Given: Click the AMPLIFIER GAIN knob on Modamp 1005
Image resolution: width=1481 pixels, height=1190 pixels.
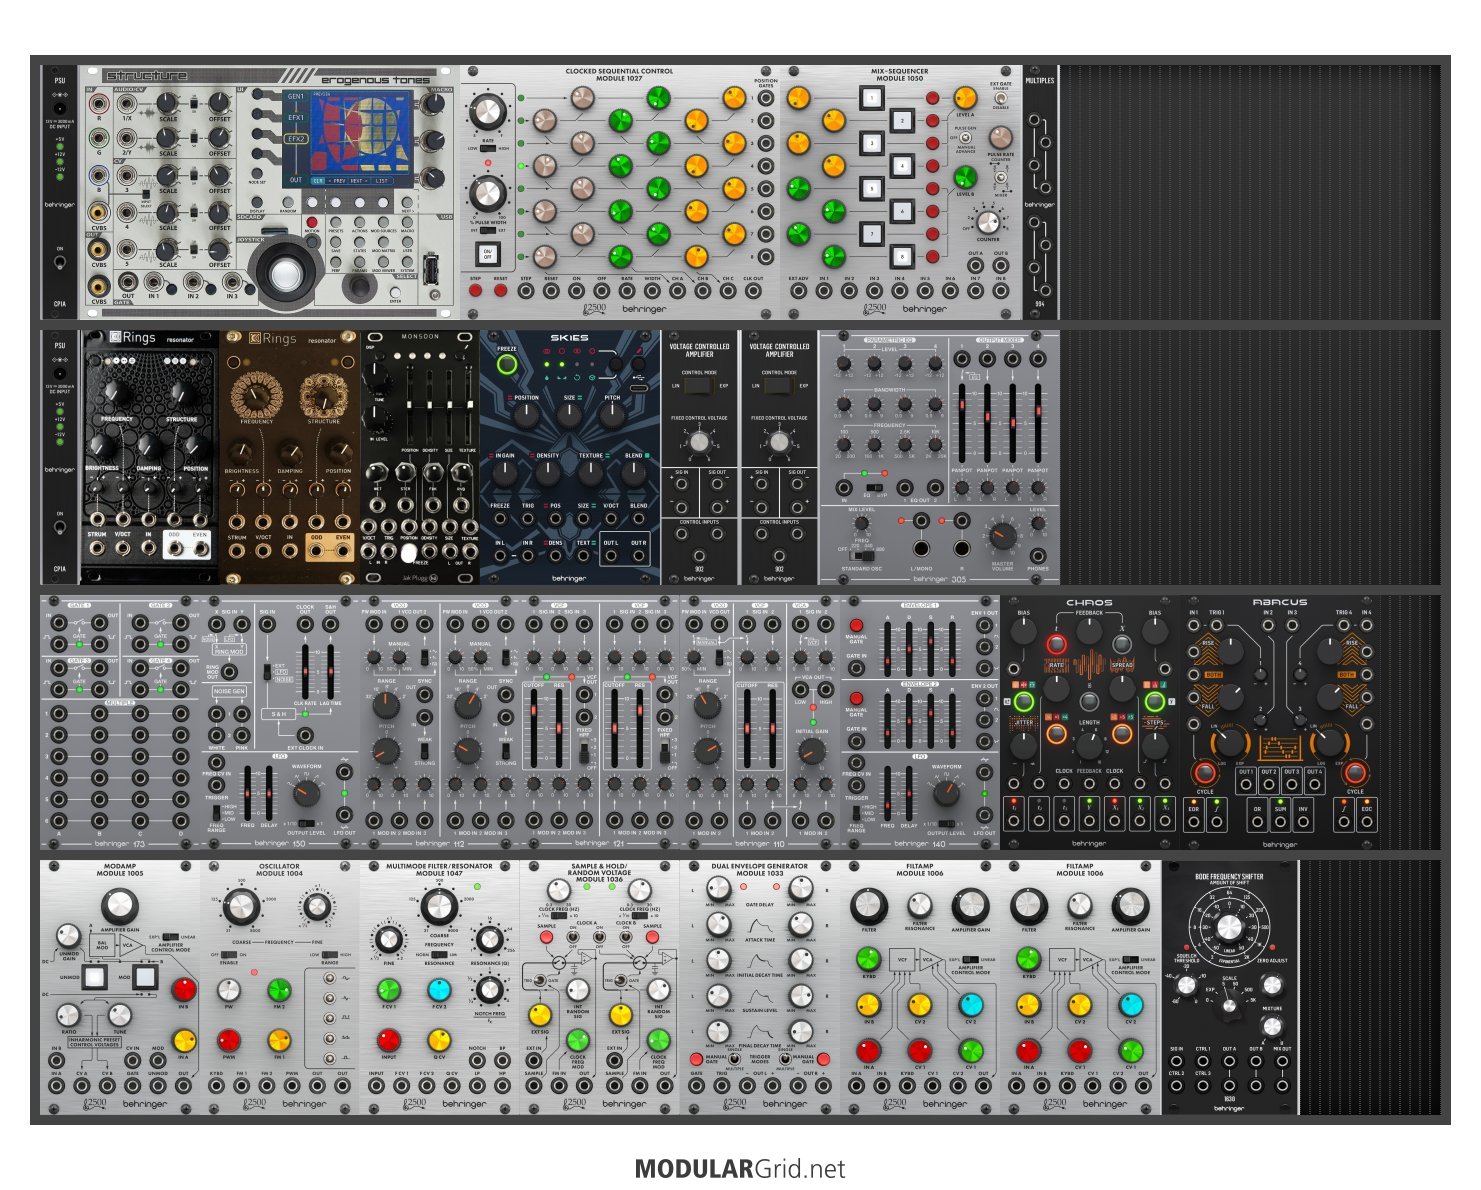Looking at the screenshot, I should (119, 905).
